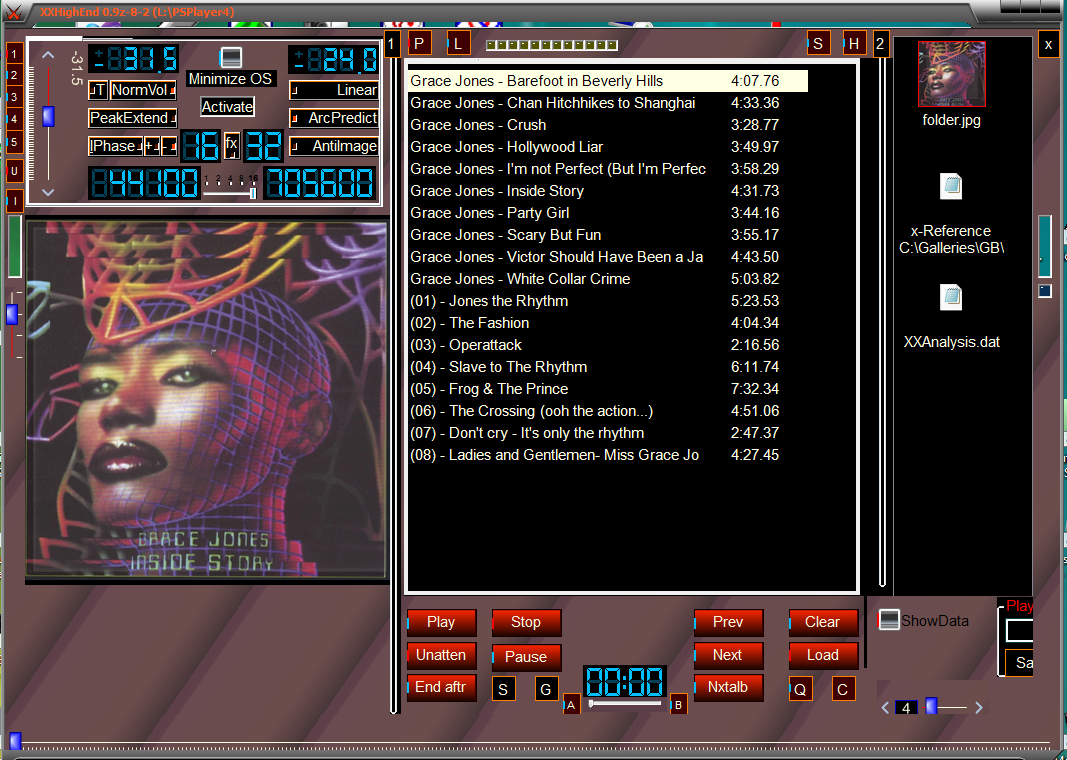This screenshot has width=1067, height=760.
Task: Select left sidebar button 1
Action: pos(14,53)
